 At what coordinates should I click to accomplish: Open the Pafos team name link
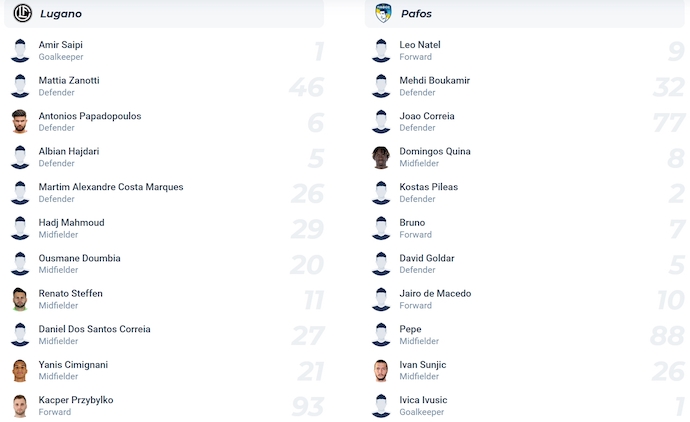[416, 14]
